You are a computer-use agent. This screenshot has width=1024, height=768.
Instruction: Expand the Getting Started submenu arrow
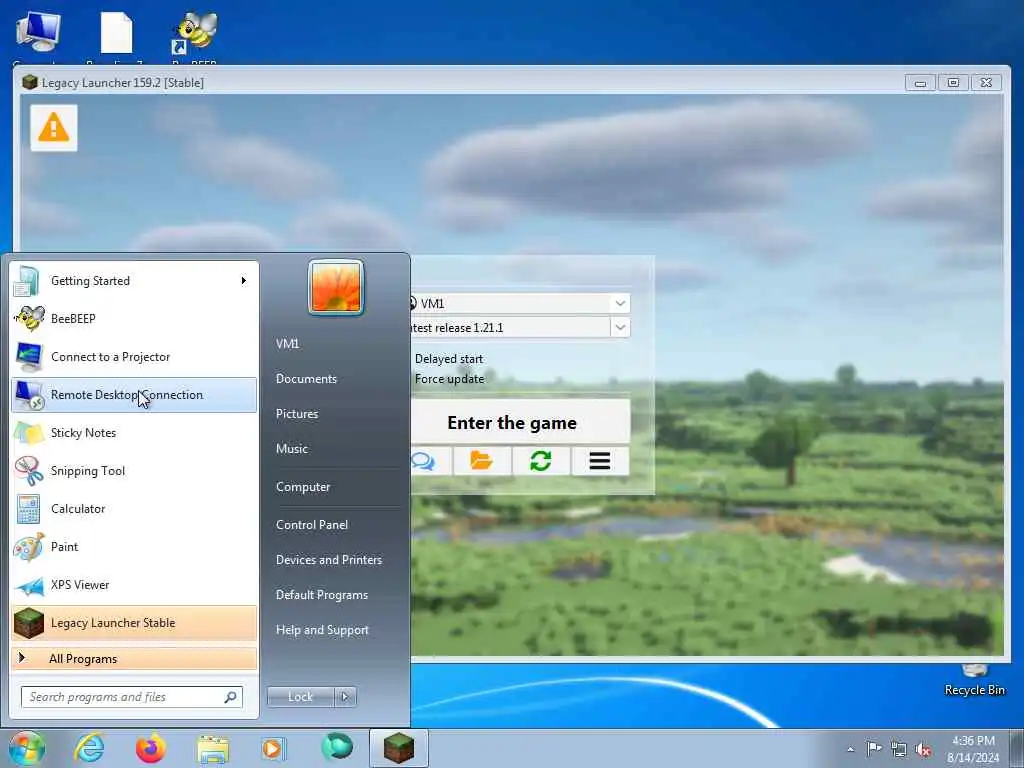(244, 281)
